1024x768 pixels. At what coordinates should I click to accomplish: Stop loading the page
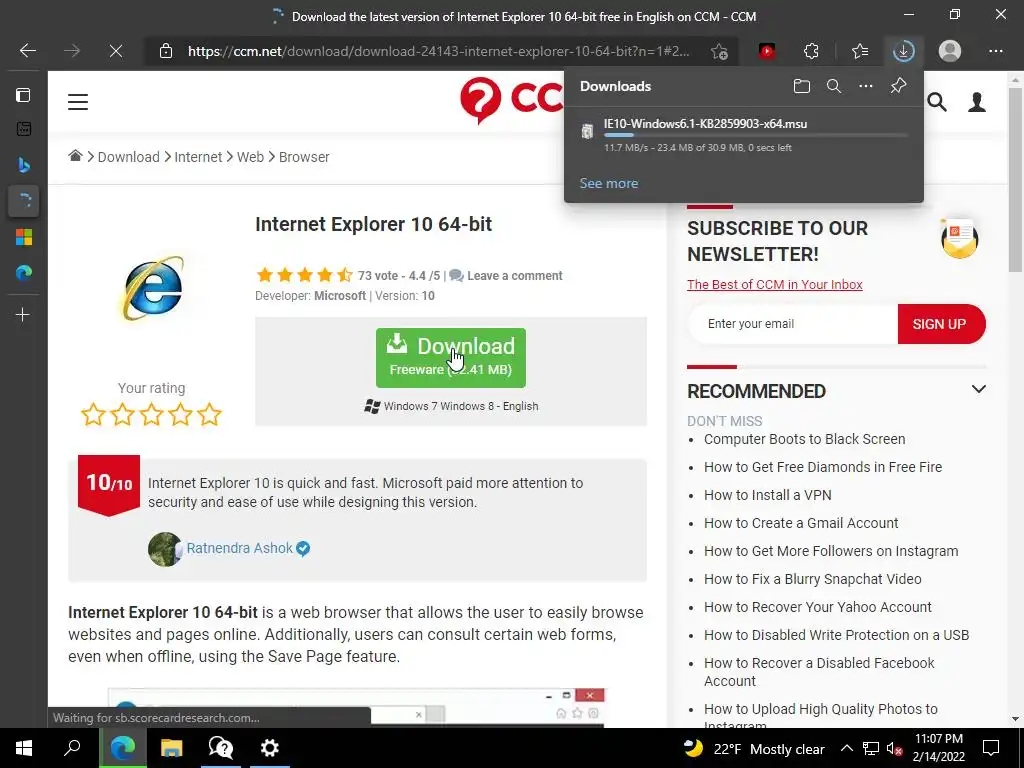pyautogui.click(x=116, y=51)
